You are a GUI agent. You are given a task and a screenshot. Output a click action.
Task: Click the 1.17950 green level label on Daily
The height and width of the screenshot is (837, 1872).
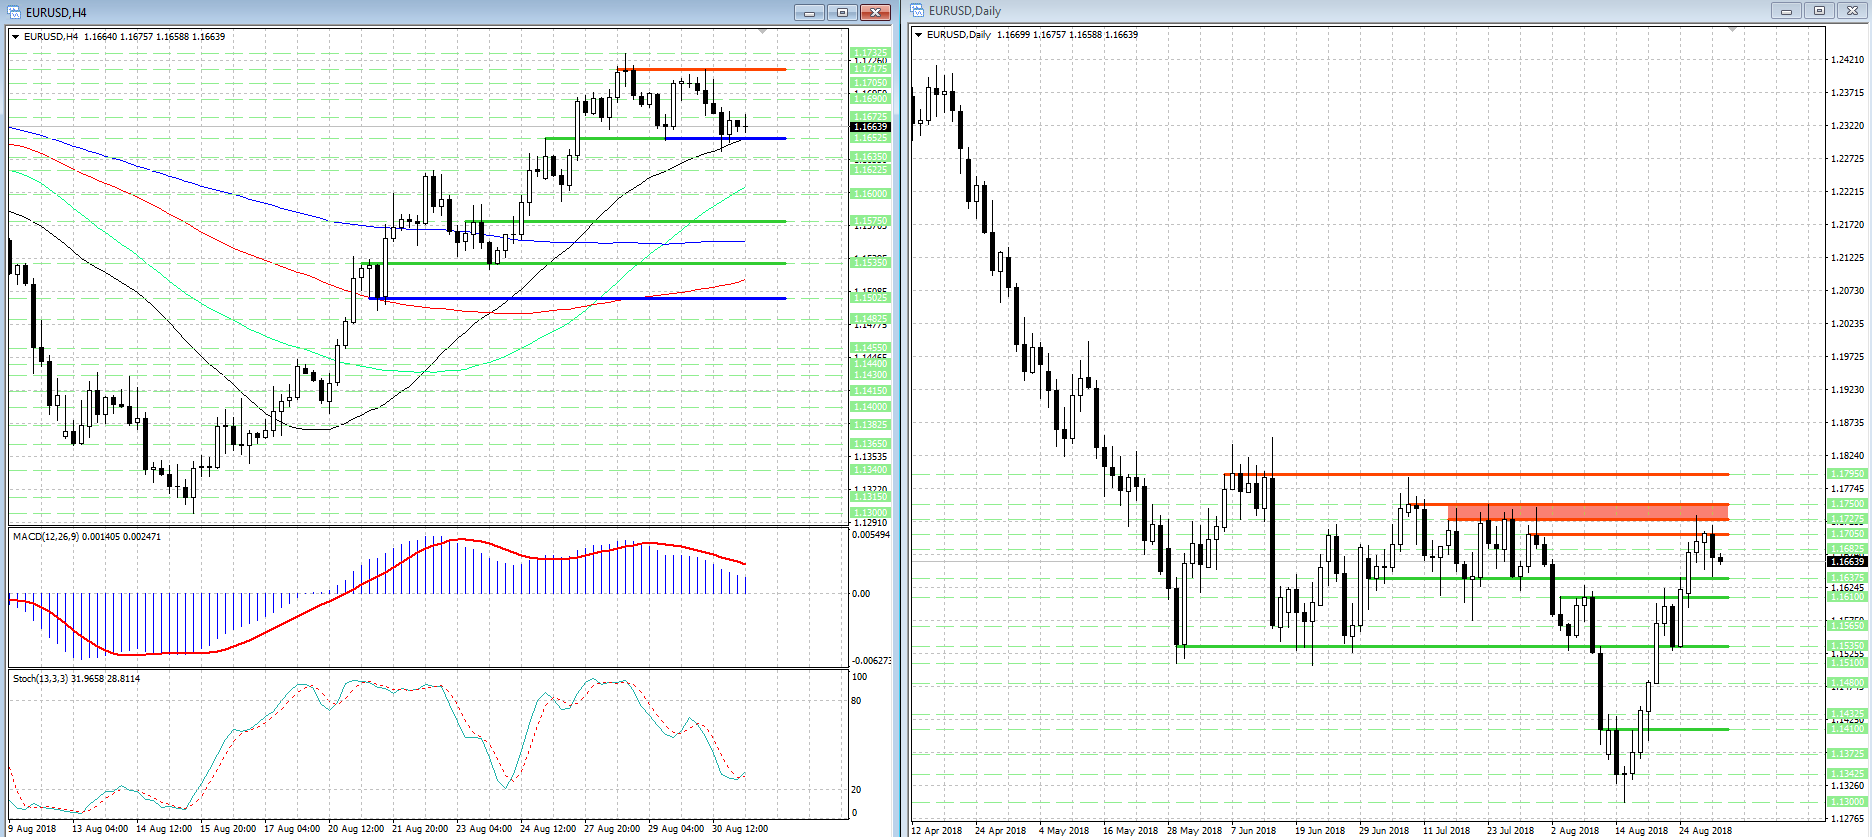click(x=1847, y=474)
